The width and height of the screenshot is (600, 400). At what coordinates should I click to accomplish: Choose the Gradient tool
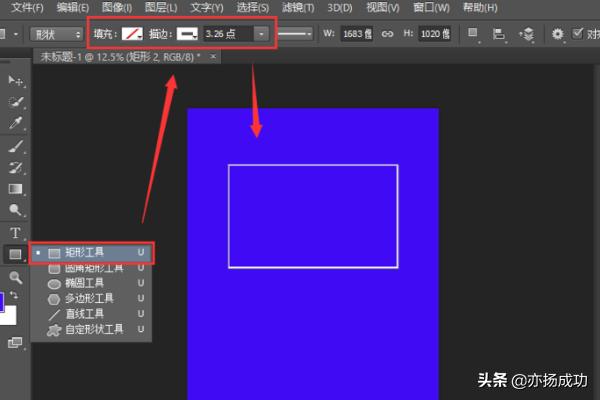[15, 188]
